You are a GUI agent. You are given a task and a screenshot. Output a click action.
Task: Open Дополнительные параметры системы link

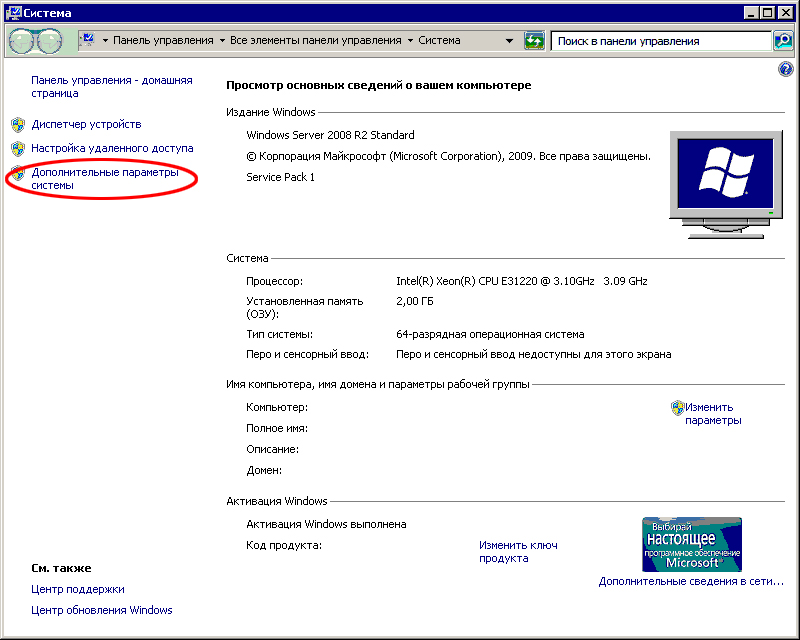click(105, 179)
